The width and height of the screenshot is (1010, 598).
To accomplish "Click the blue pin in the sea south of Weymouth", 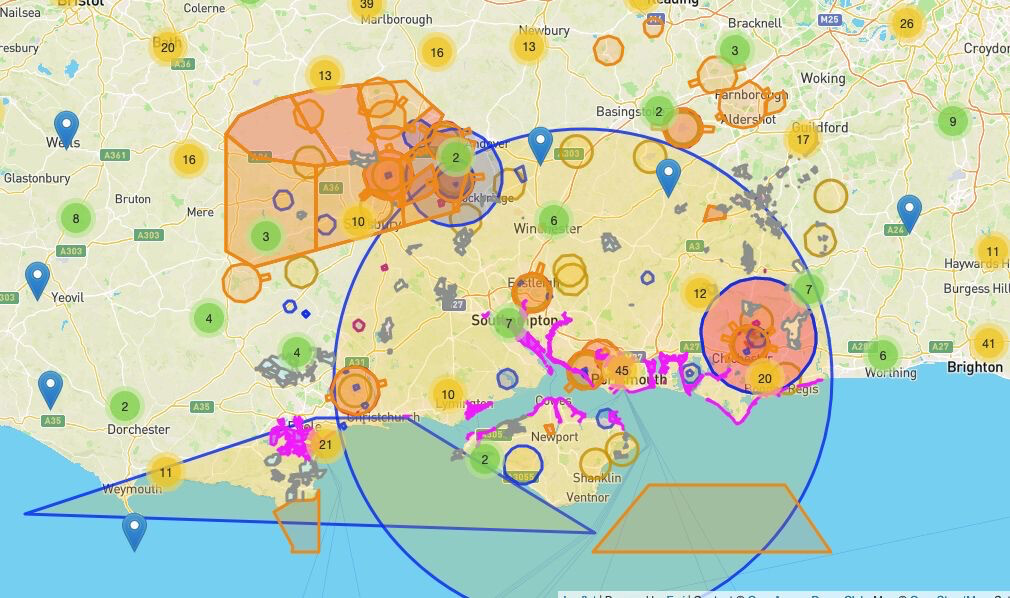I will (x=134, y=531).
